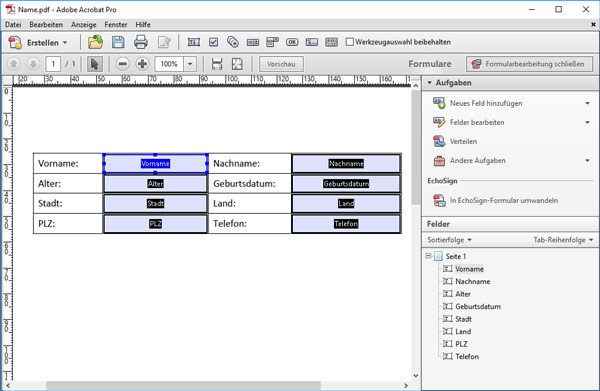Expand the Felder bearbeiten dropdown arrow

click(x=587, y=122)
